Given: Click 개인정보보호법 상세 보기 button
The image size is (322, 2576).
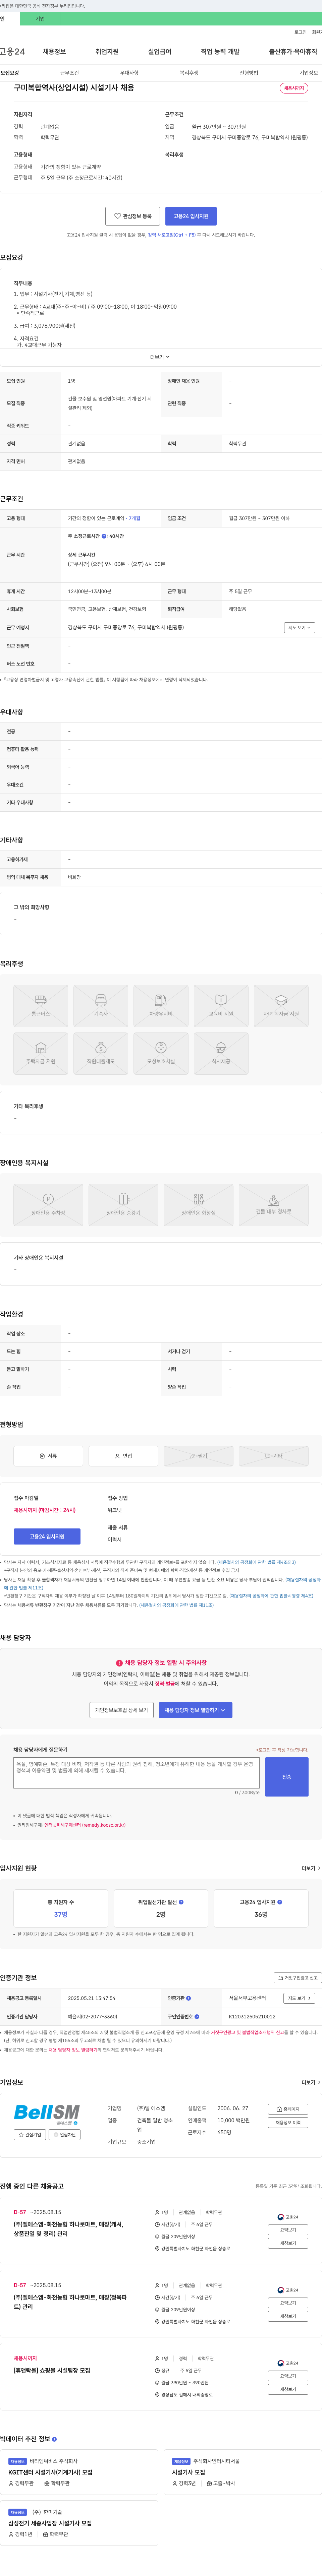Looking at the screenshot, I should pos(122,1710).
